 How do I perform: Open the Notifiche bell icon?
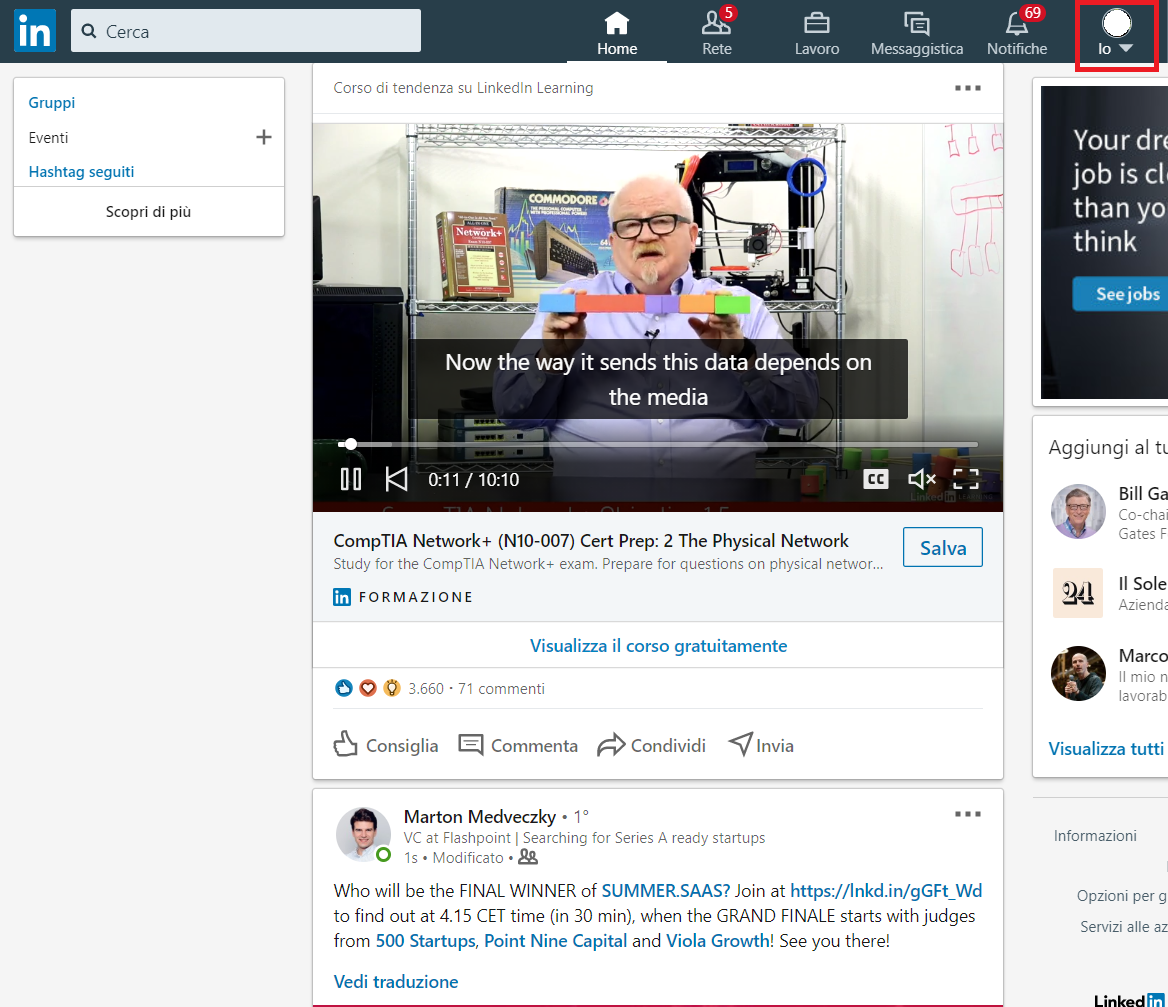point(1016,24)
